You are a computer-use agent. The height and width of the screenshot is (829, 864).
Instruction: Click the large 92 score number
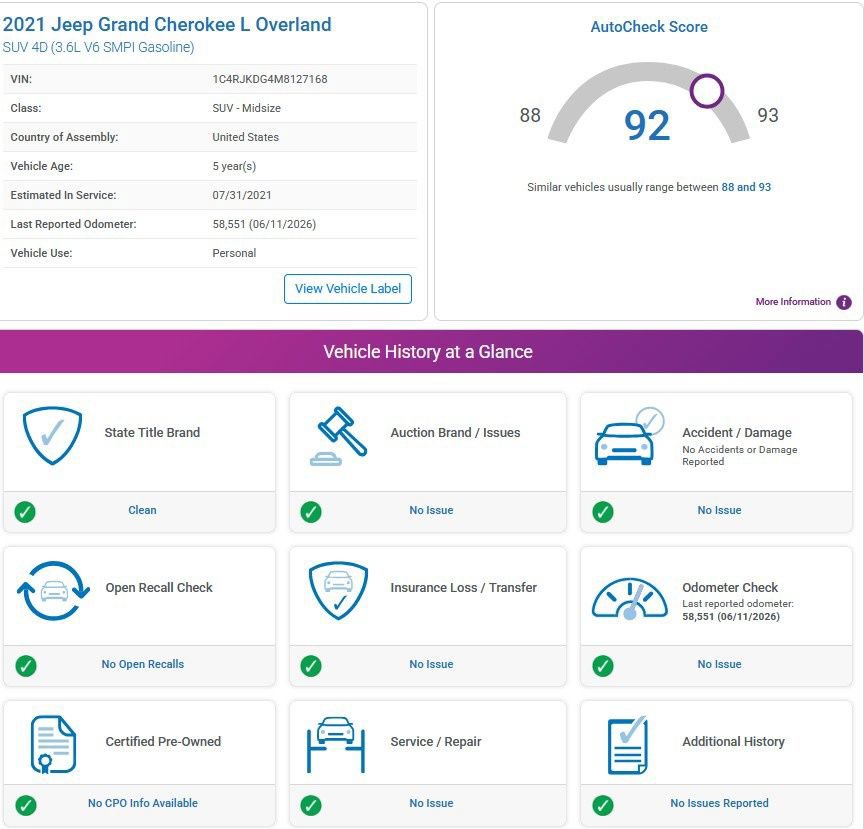pyautogui.click(x=647, y=126)
